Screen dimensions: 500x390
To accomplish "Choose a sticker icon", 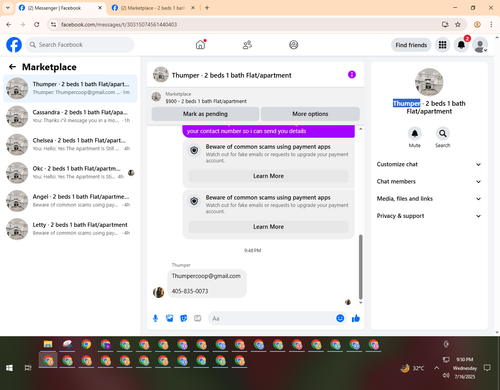I will (x=184, y=318).
